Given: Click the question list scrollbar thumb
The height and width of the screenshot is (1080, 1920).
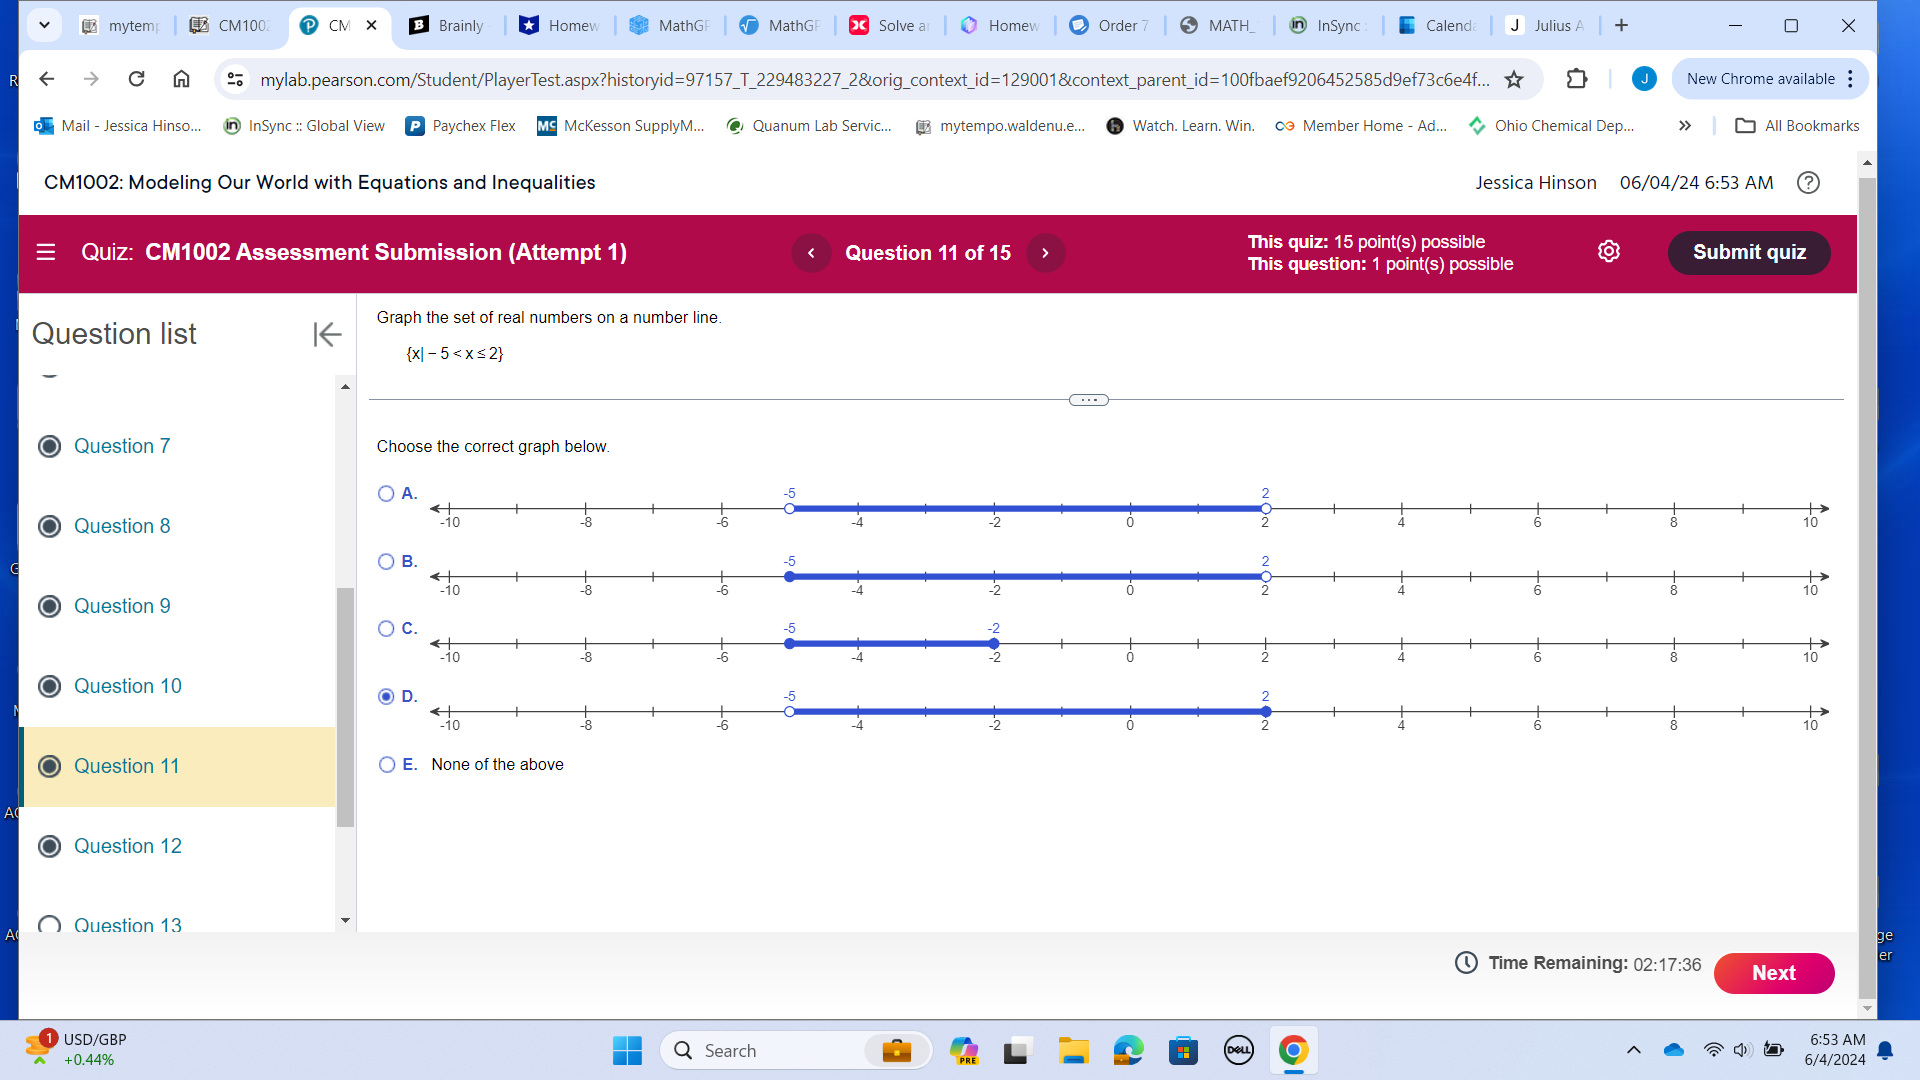Looking at the screenshot, I should pos(345,706).
